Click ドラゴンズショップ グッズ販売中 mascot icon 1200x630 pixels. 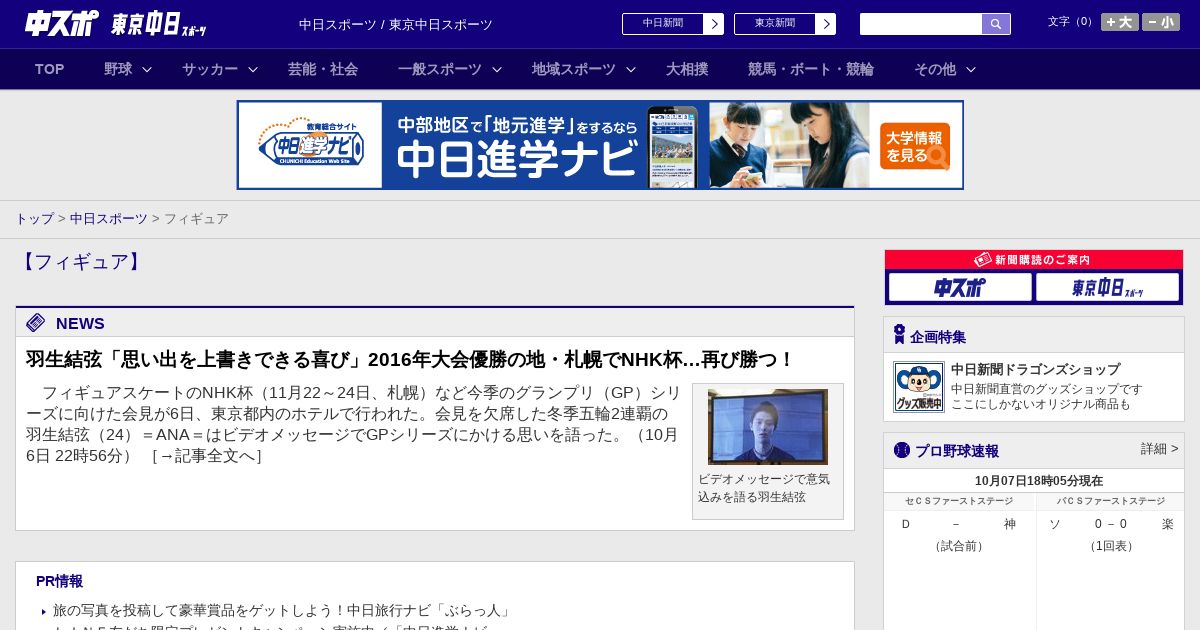coord(919,387)
